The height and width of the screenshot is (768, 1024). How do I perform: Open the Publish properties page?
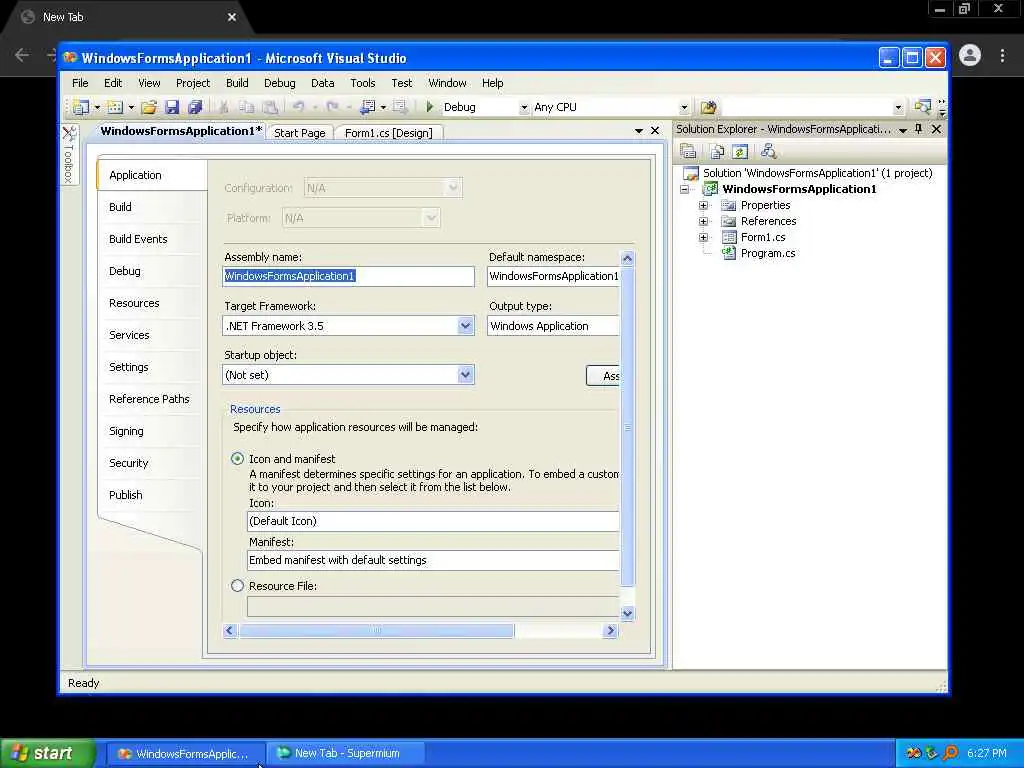point(125,495)
